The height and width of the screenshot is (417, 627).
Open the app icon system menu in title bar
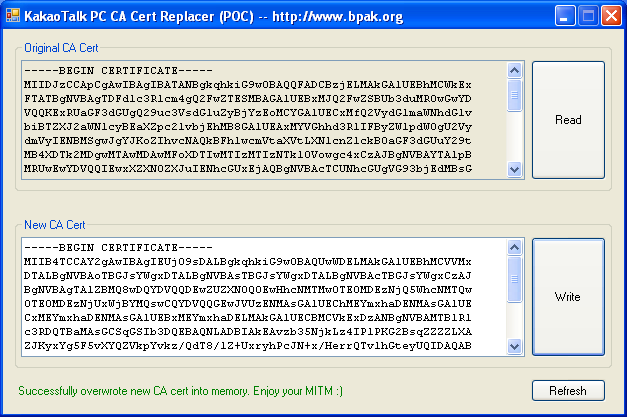14,15
